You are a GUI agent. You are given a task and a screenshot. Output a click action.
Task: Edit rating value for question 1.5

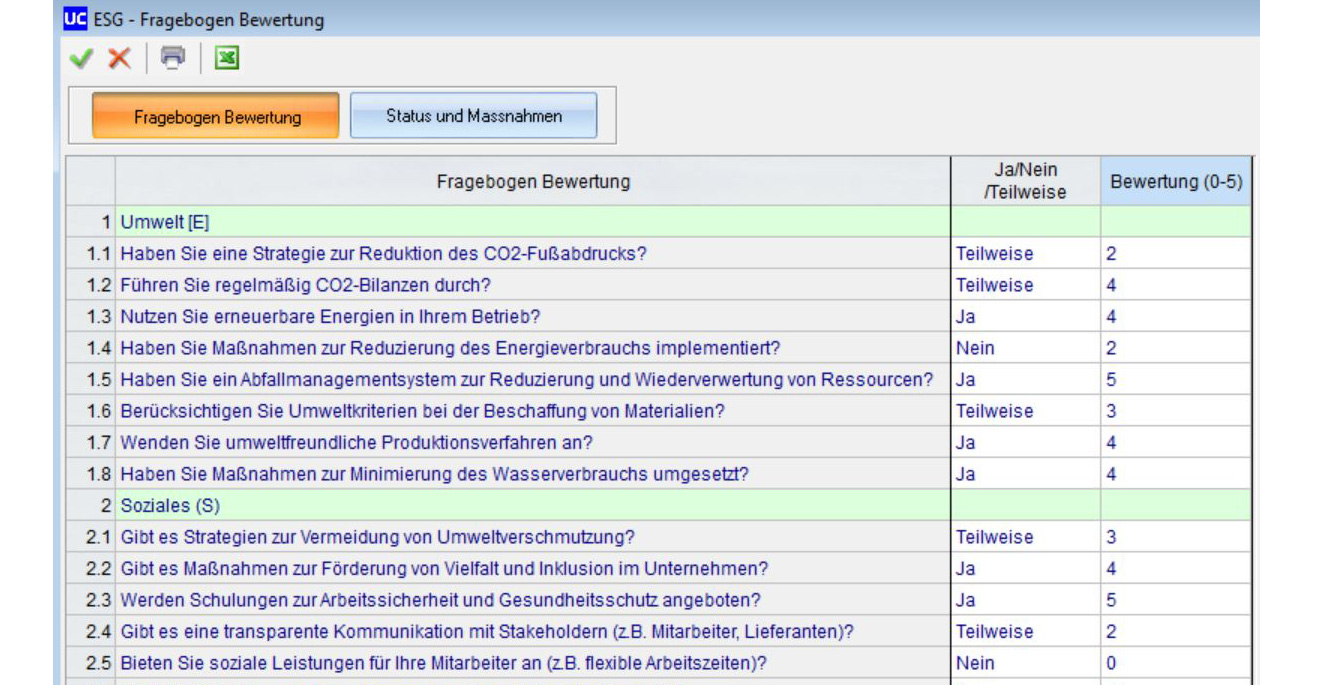point(1175,380)
